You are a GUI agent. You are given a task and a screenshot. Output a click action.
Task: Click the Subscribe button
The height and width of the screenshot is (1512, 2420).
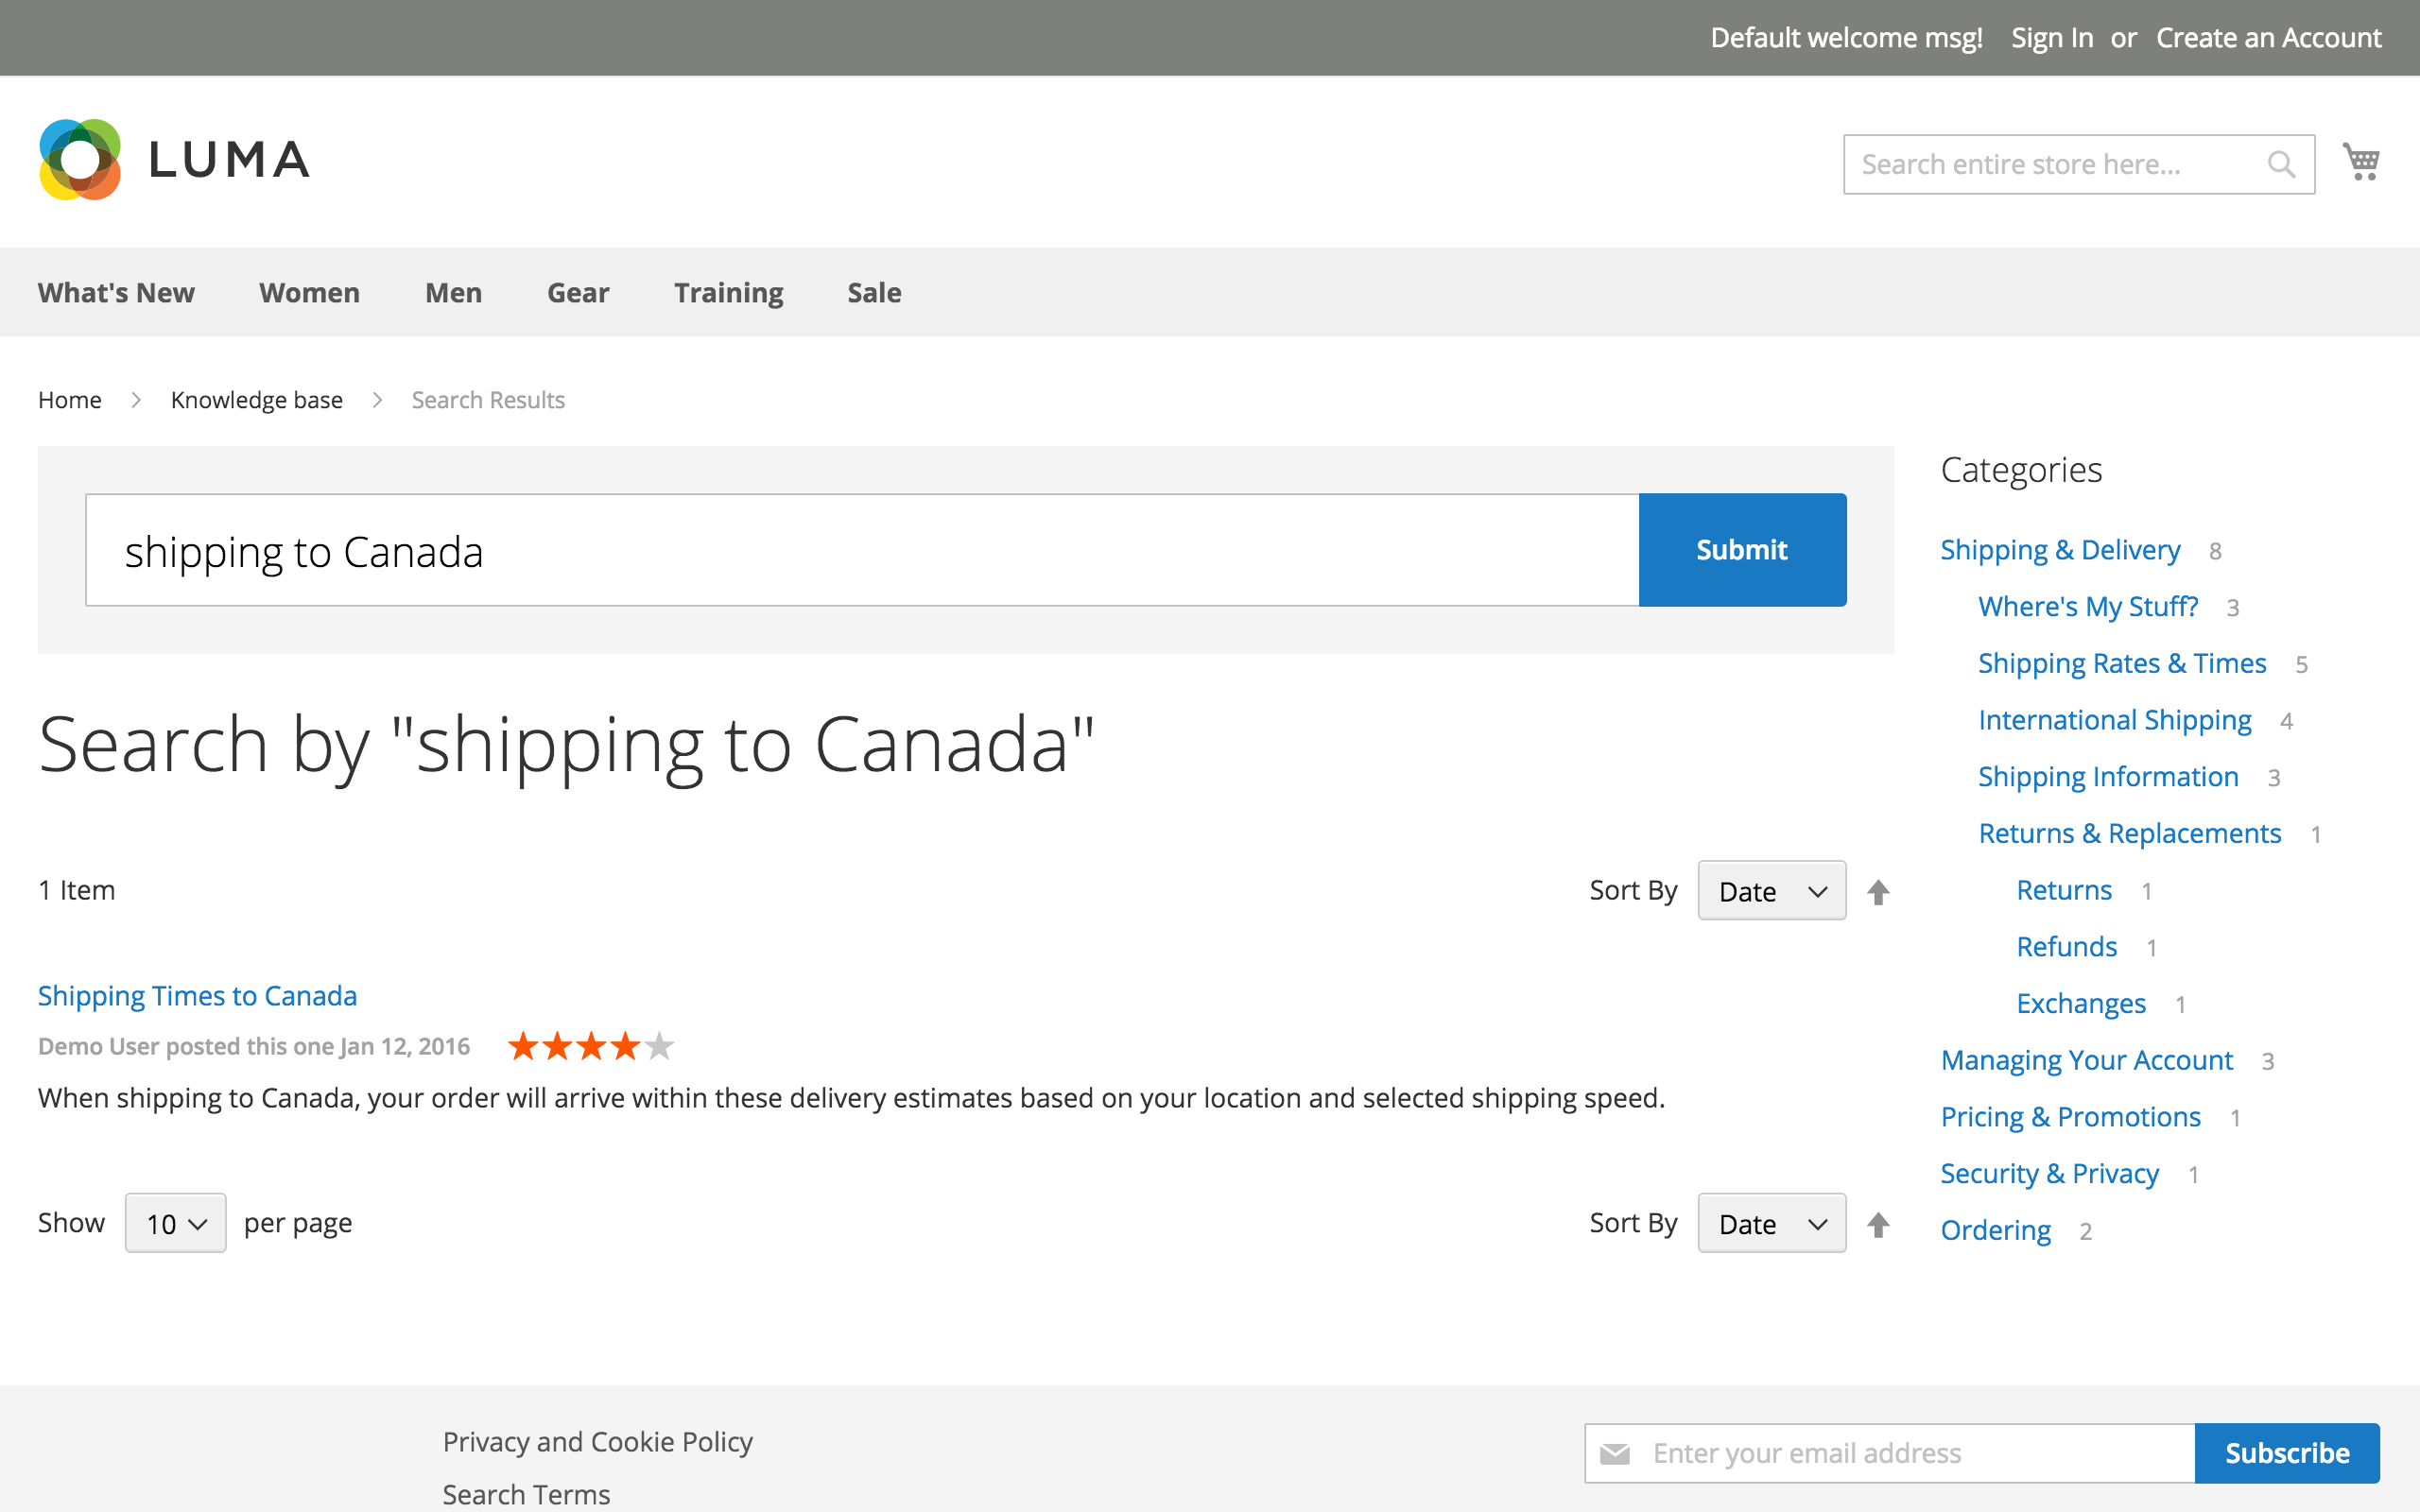[x=2287, y=1453]
